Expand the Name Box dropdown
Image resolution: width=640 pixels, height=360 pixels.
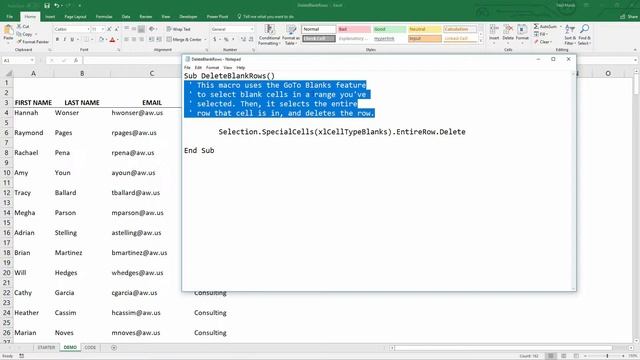click(x=32, y=60)
